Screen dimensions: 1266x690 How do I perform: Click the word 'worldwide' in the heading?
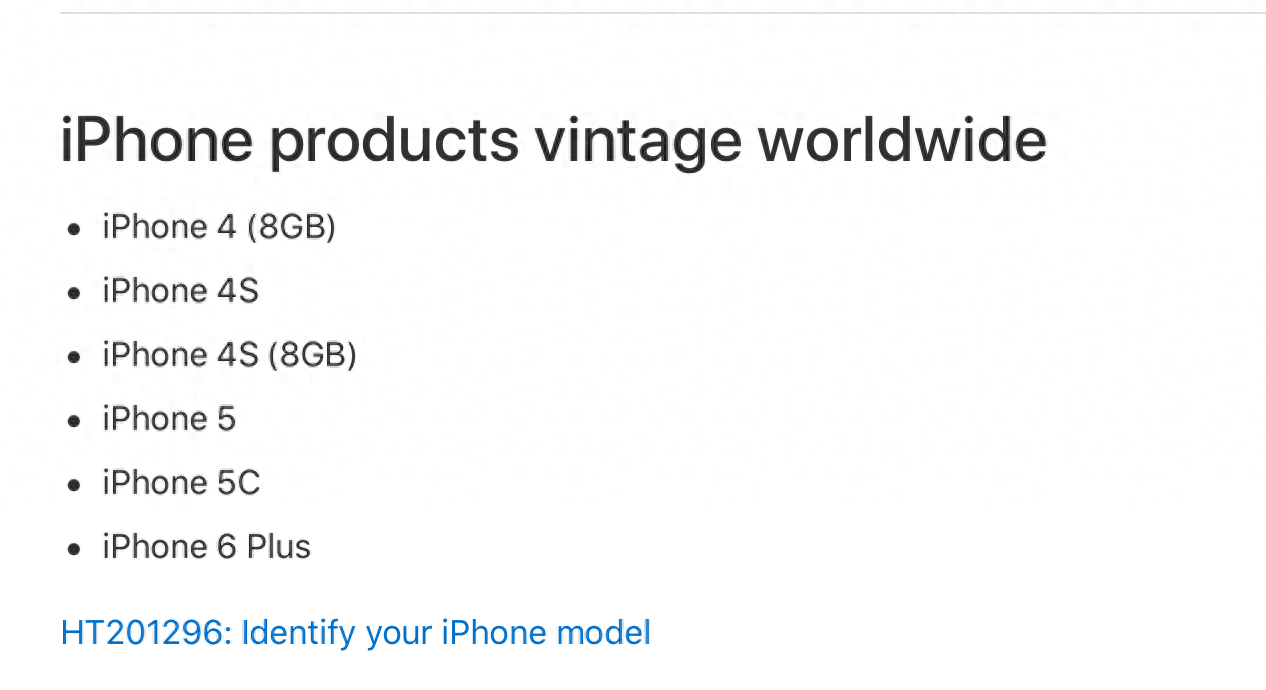902,140
